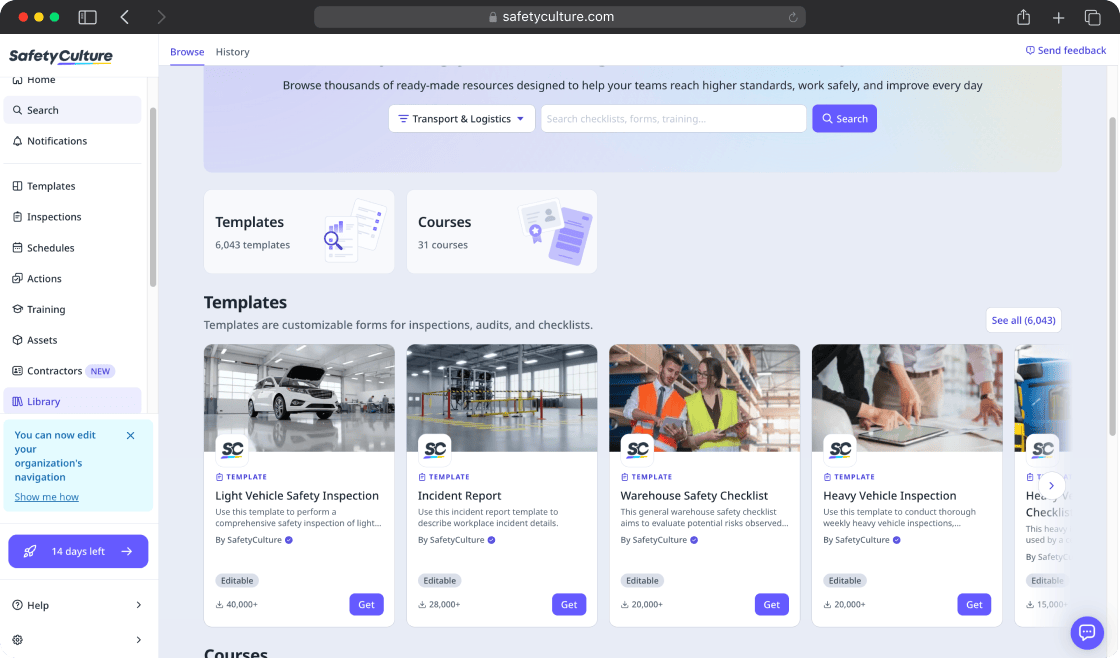Screen dimensions: 1120x658
Task: Click the SafetyCulture logo
Action: tap(61, 56)
